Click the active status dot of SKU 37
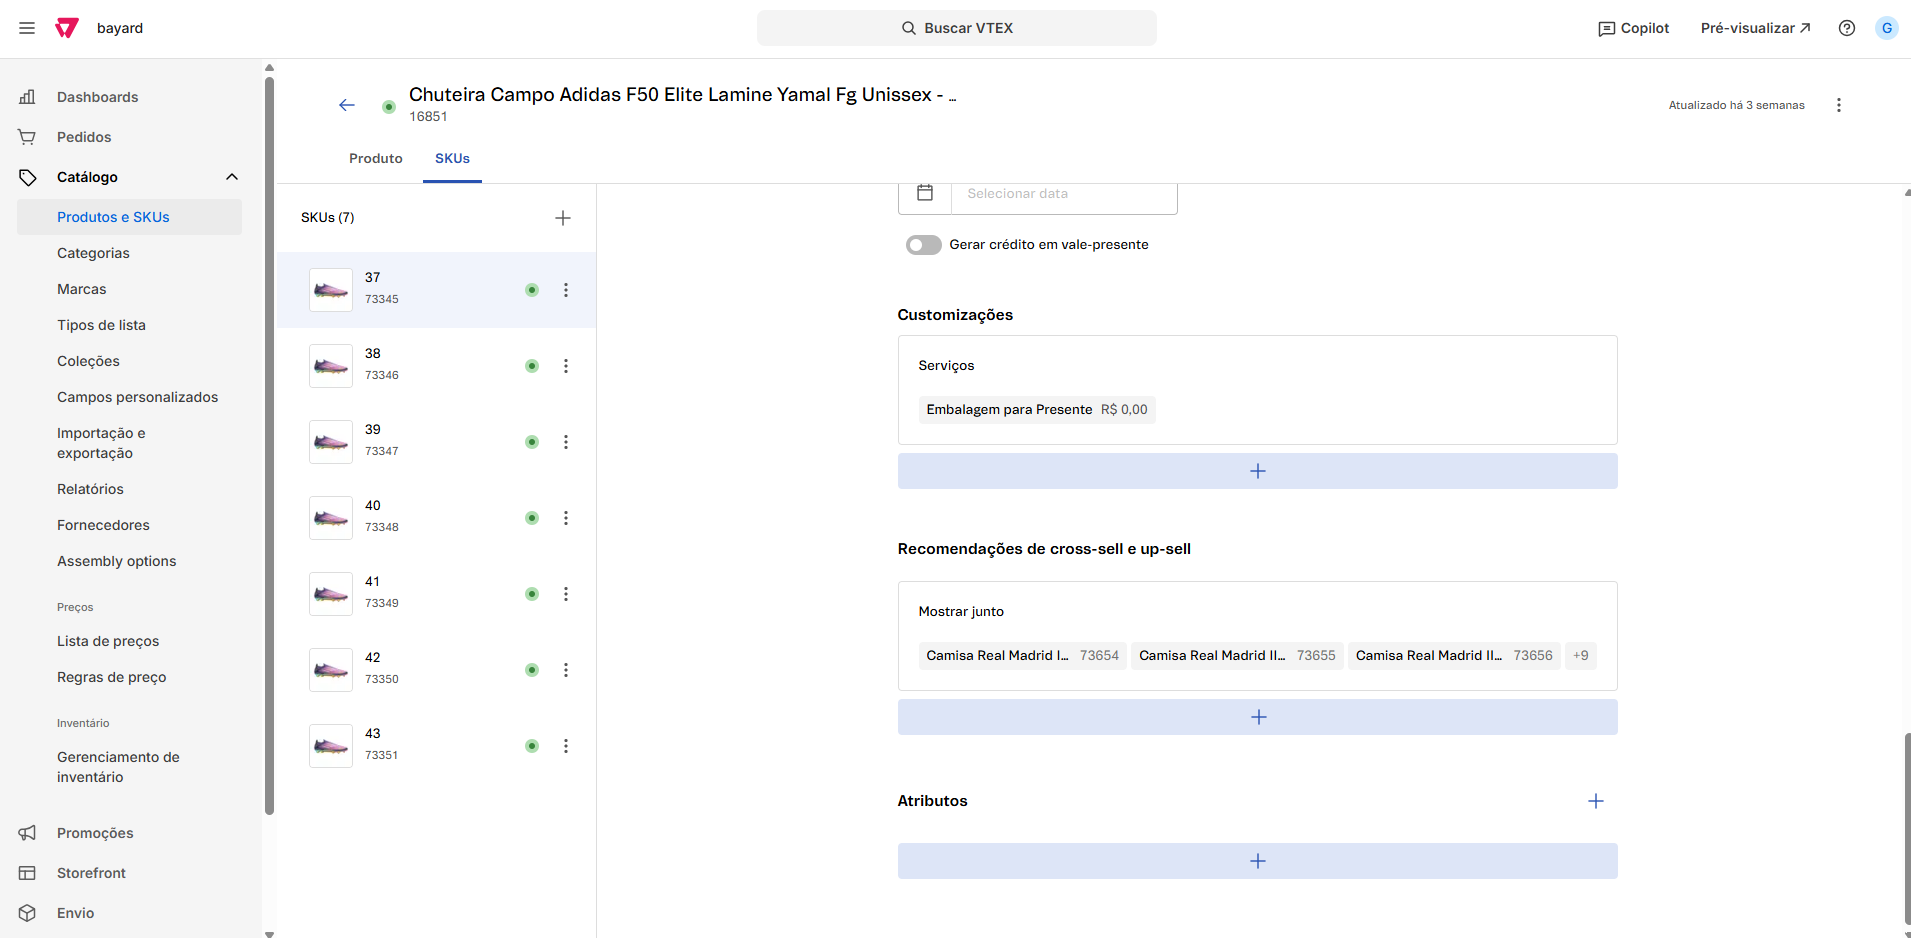 (x=532, y=290)
